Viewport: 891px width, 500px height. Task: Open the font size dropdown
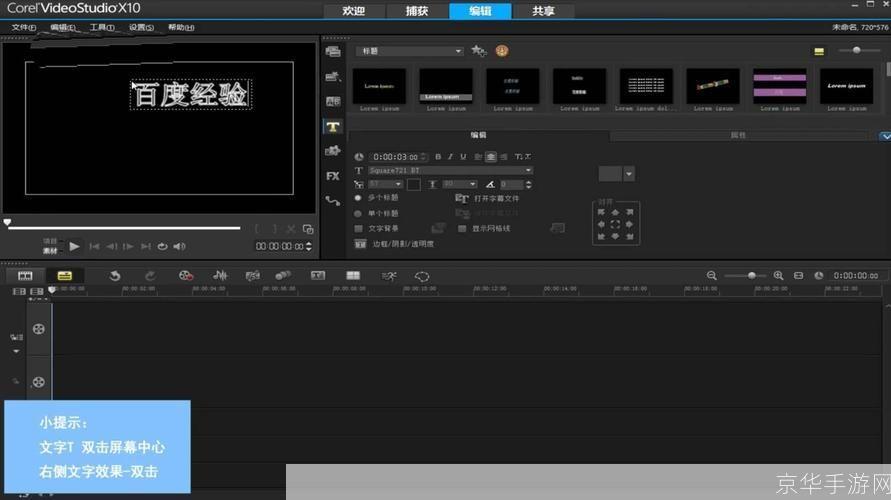[x=385, y=184]
